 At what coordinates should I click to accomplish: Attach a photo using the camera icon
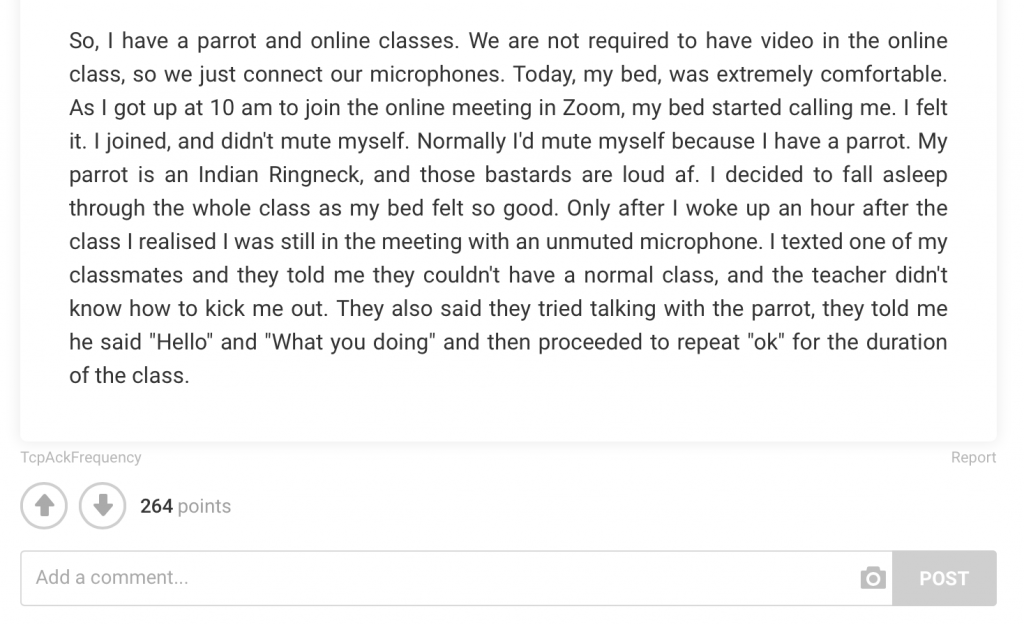click(x=872, y=578)
